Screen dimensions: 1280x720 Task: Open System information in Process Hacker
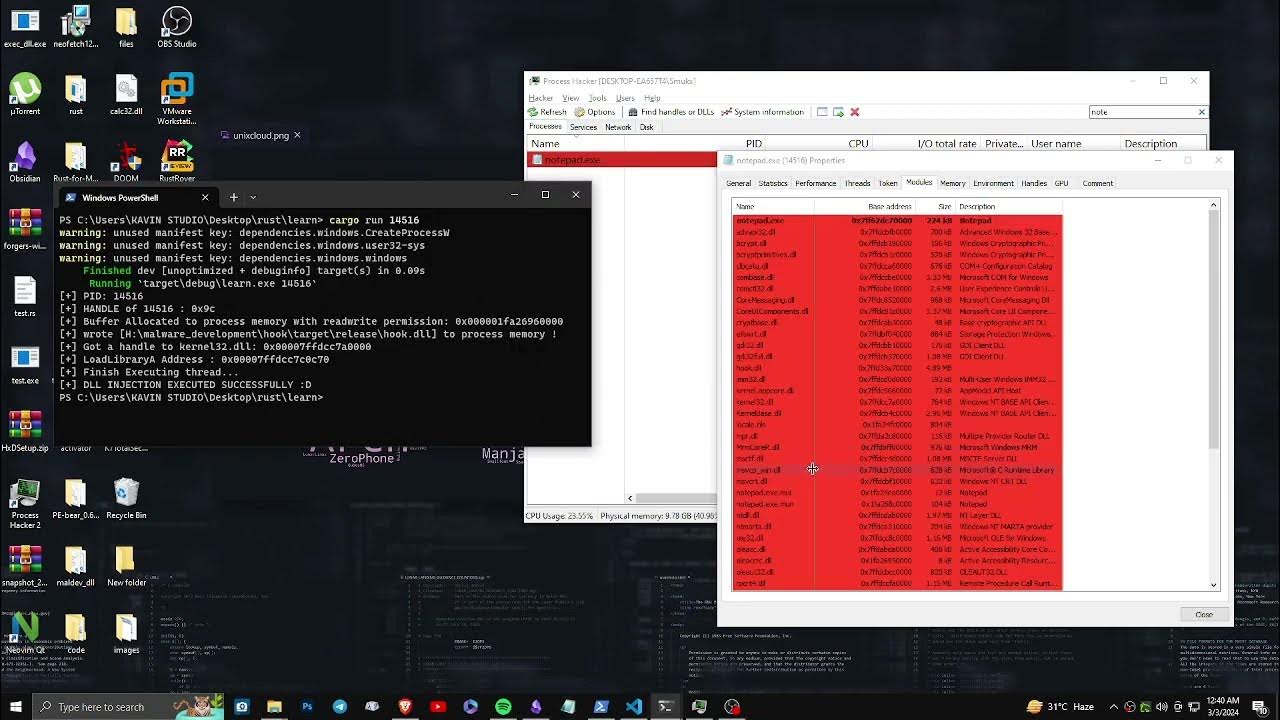click(x=762, y=112)
